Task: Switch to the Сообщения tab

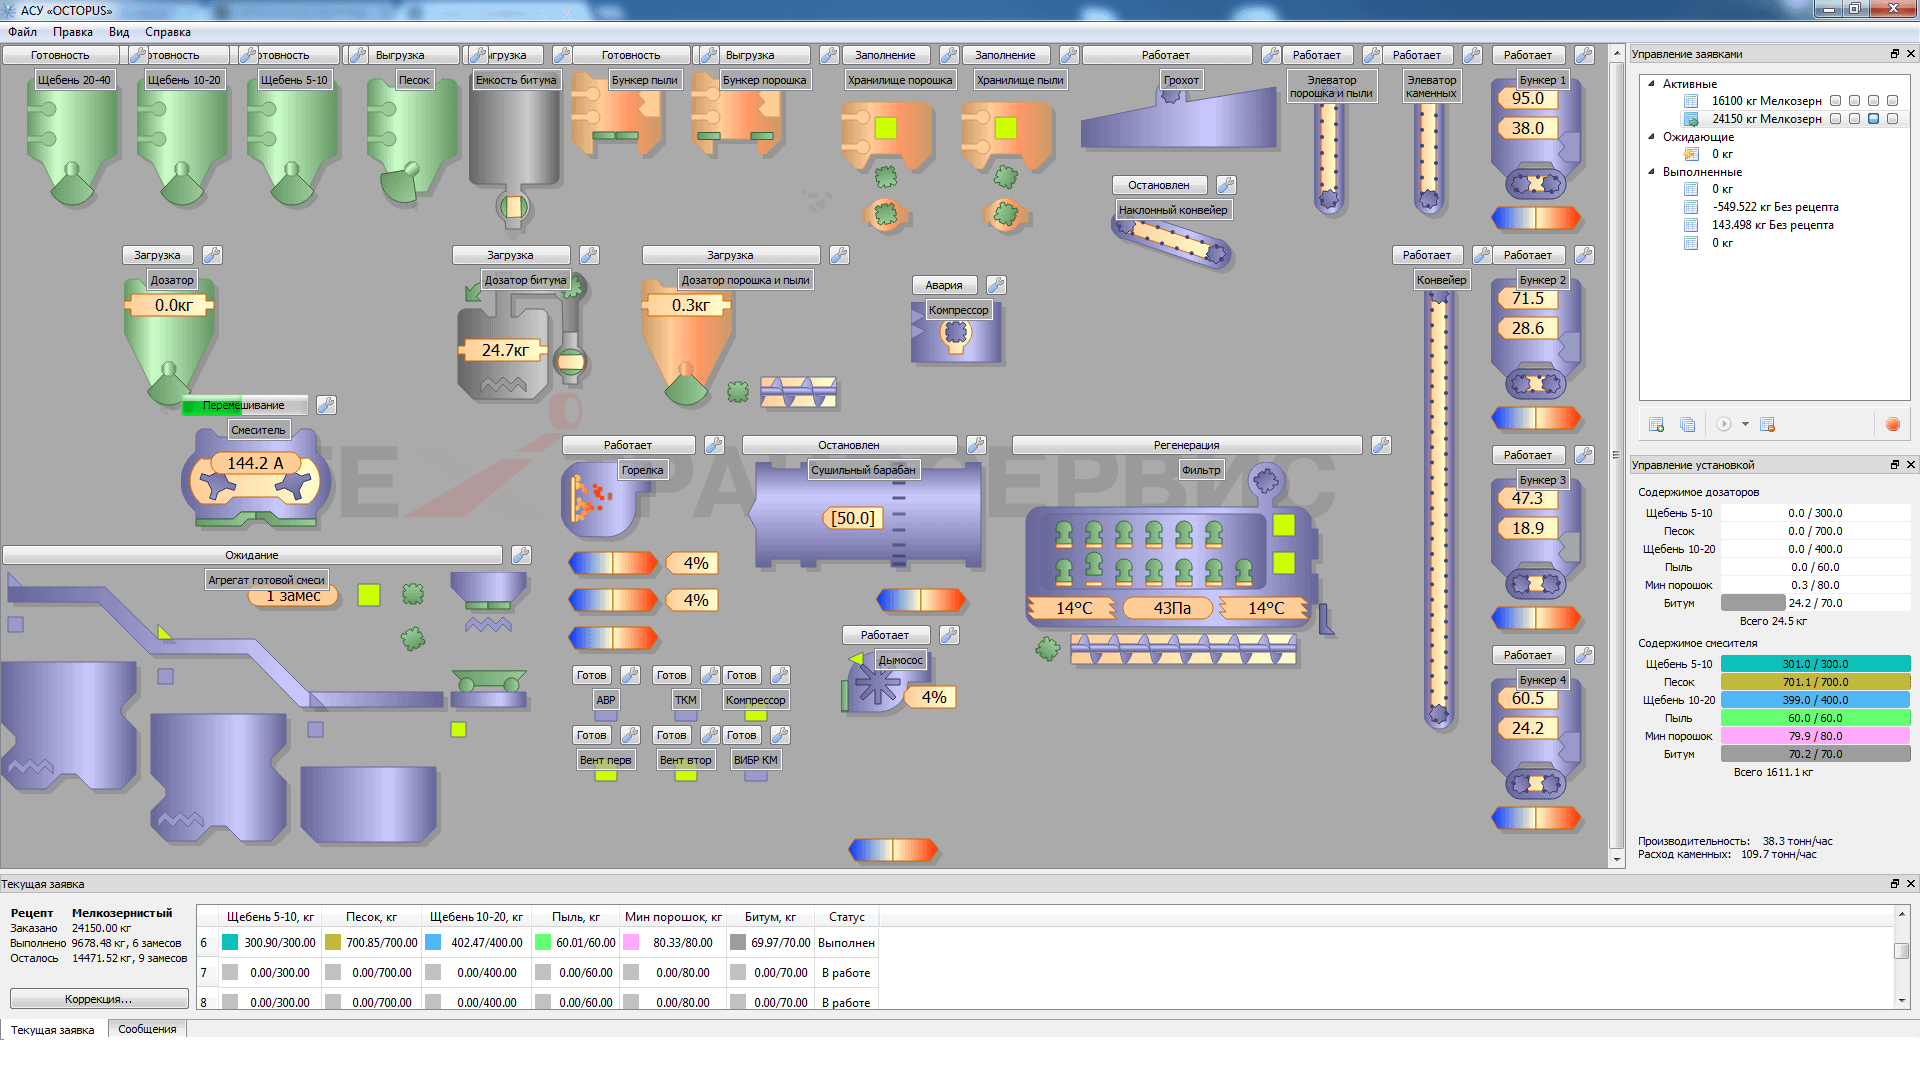Action: point(147,1029)
